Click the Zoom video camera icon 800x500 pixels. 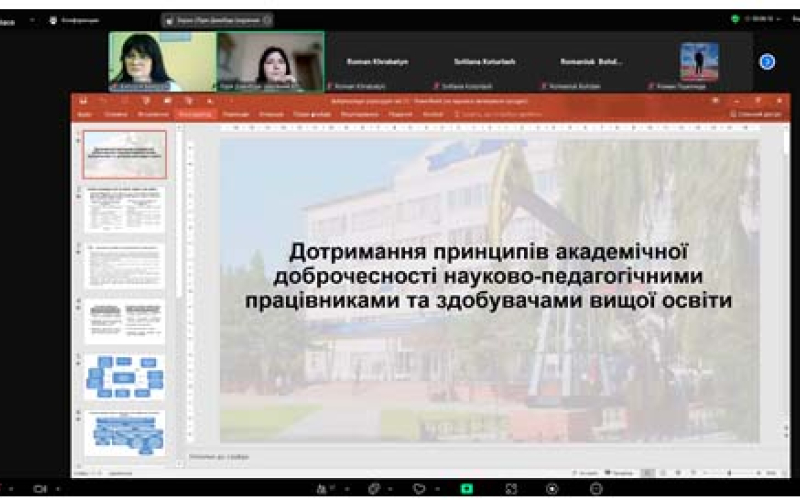[40, 489]
